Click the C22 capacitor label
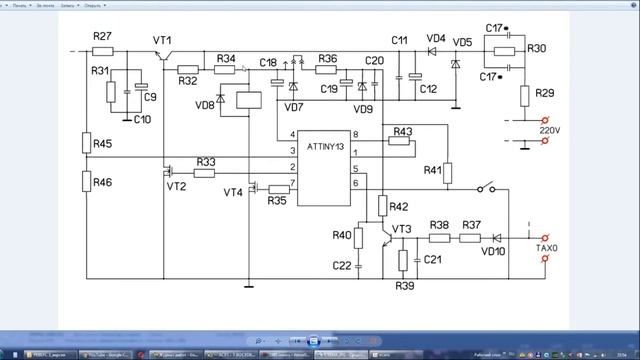Image resolution: width=640 pixels, height=360 pixels. point(342,266)
